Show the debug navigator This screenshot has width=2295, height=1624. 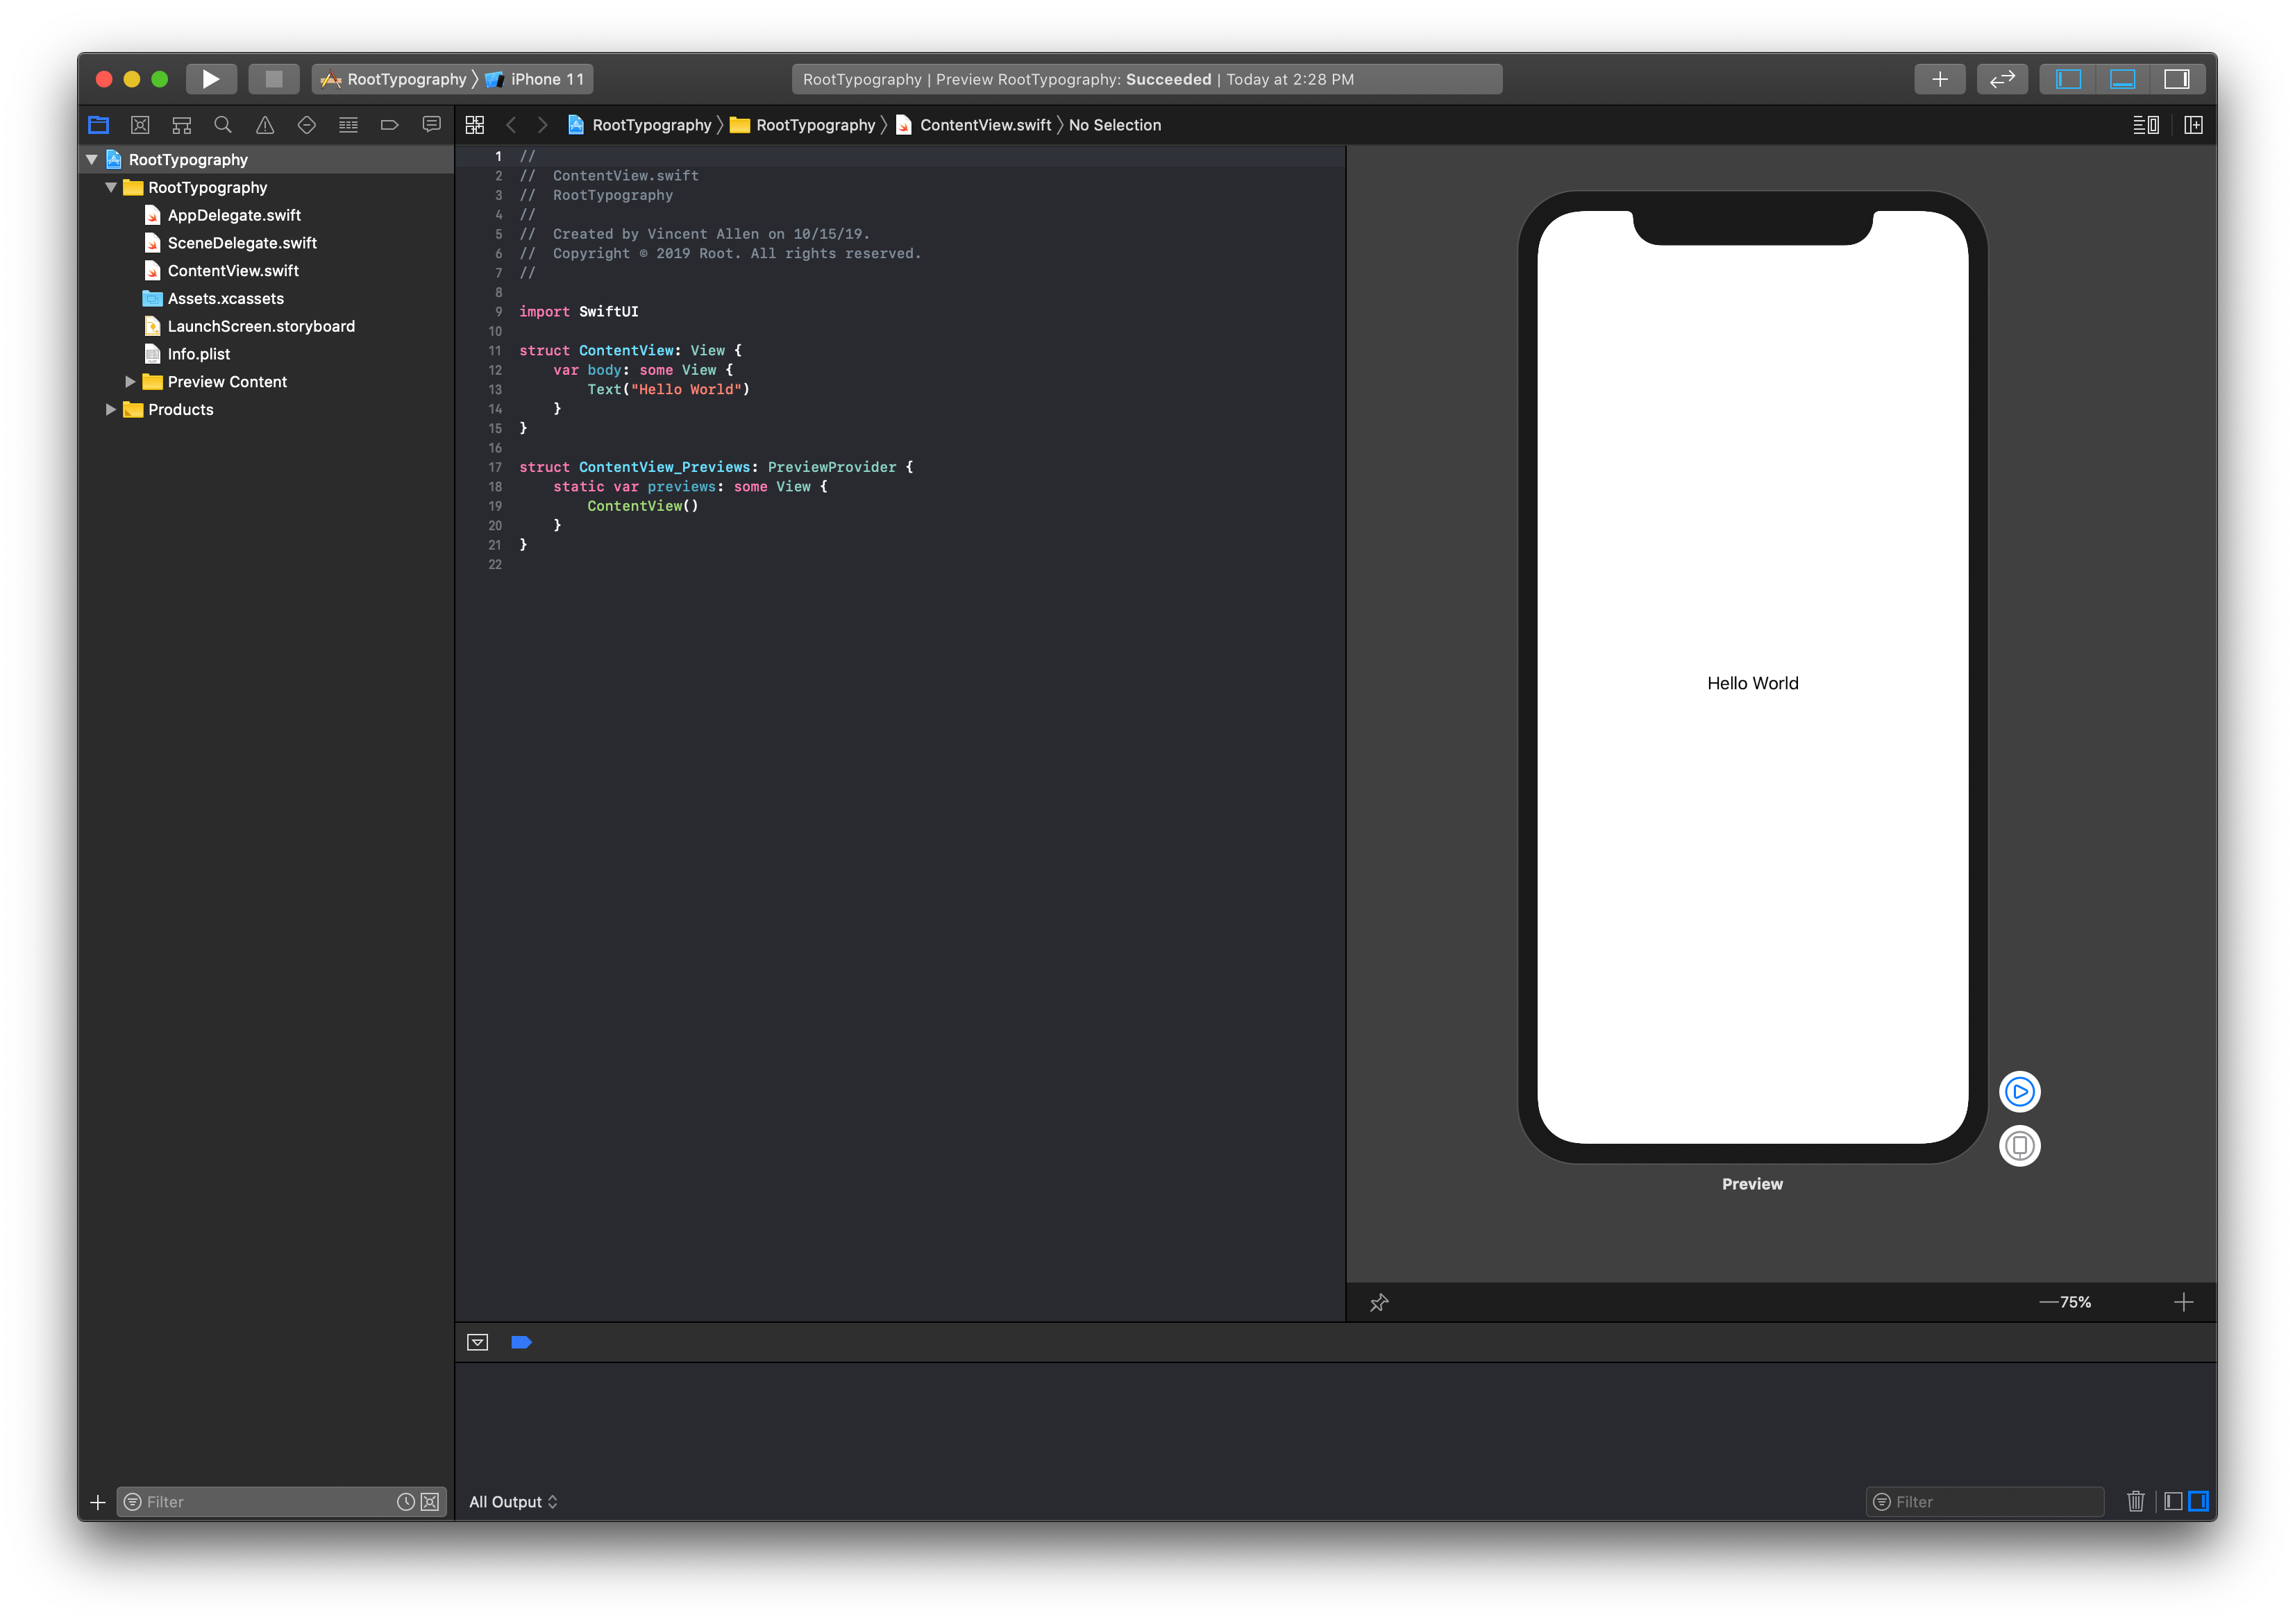(x=348, y=125)
